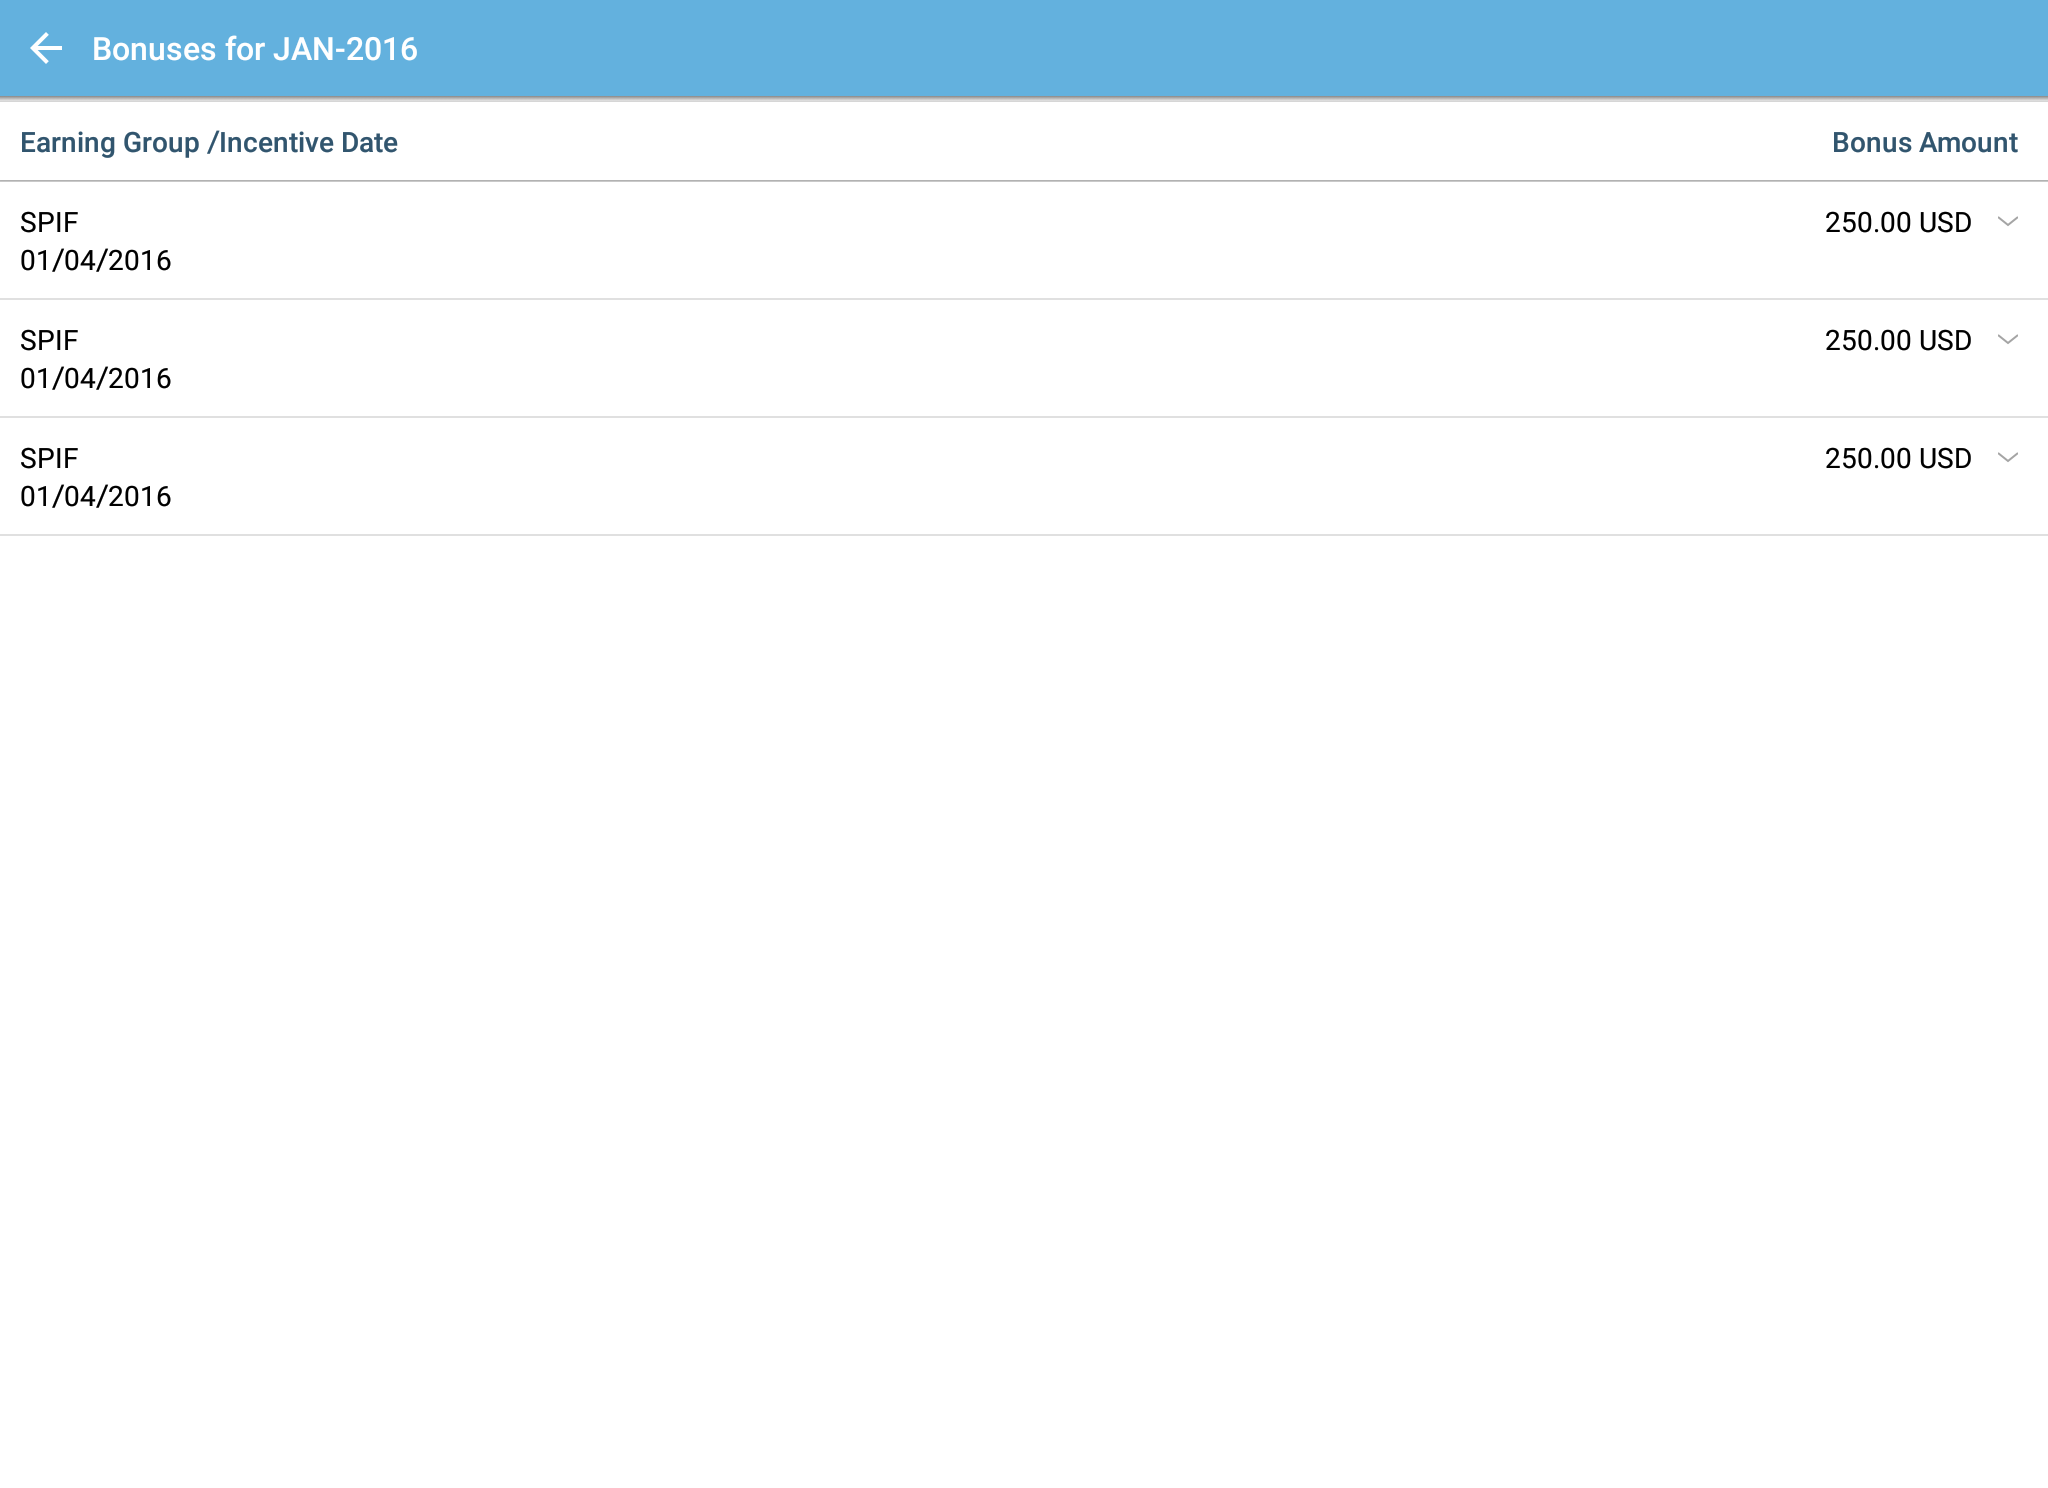2048x1488 pixels.
Task: Select the third row's SPIF label
Action: [49, 458]
